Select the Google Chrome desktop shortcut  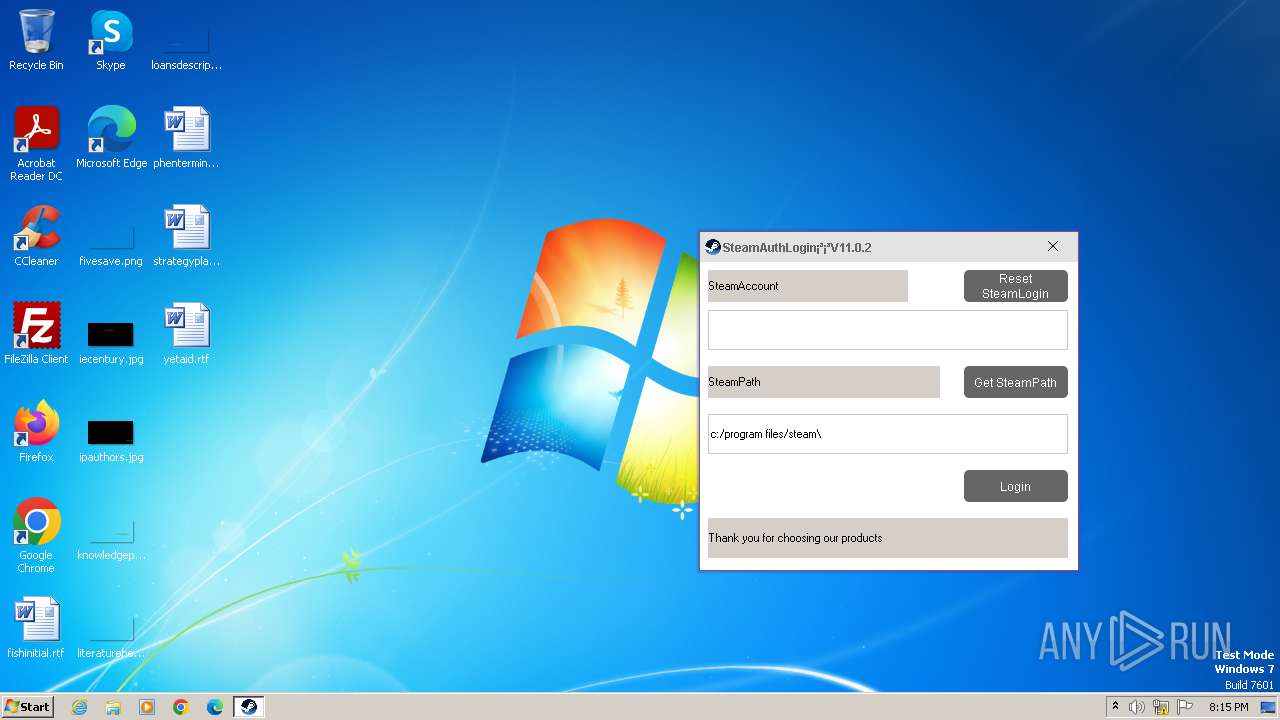click(x=36, y=537)
